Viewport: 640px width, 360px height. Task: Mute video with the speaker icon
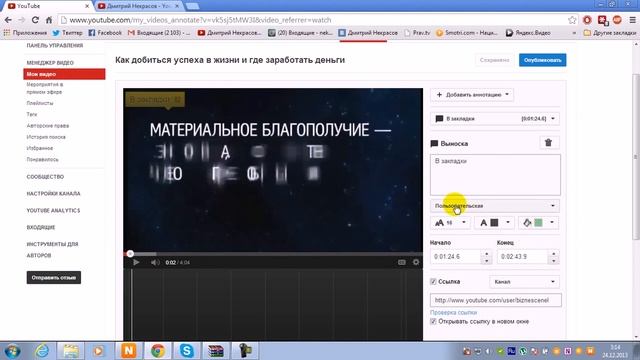(155, 262)
